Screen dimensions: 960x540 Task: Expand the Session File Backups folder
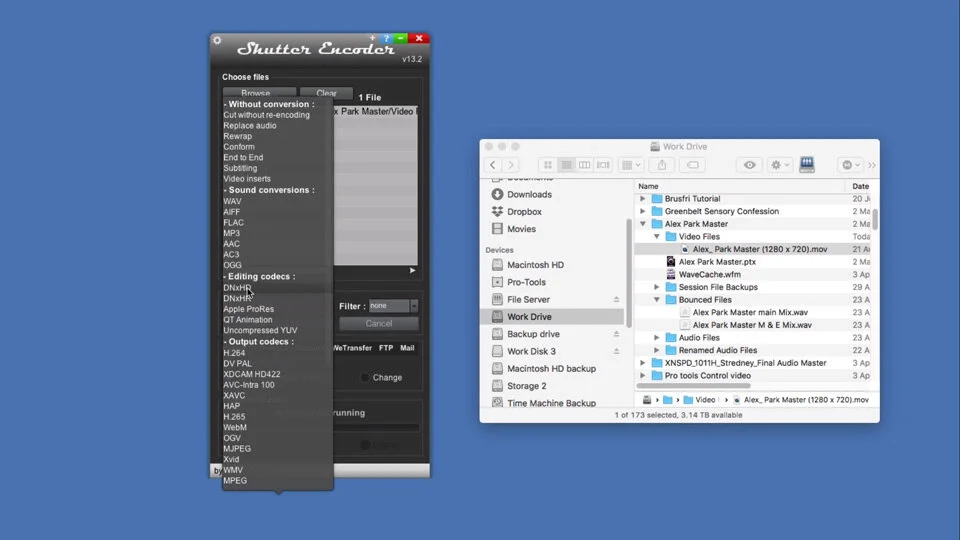coord(656,287)
